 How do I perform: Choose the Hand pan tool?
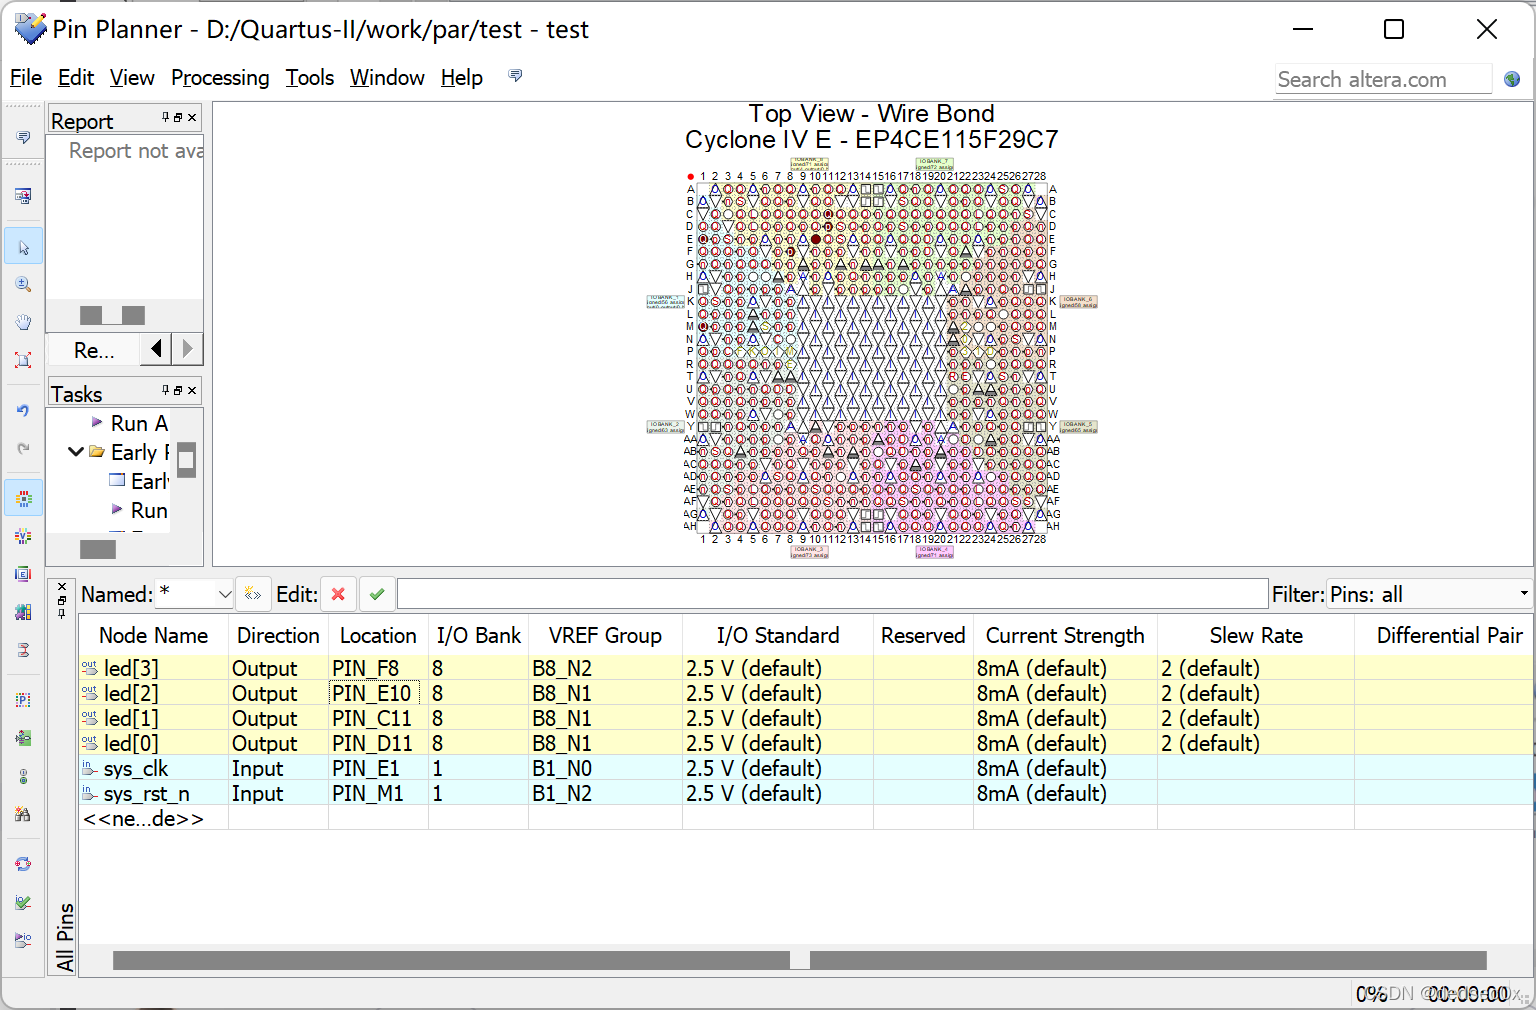[x=23, y=322]
